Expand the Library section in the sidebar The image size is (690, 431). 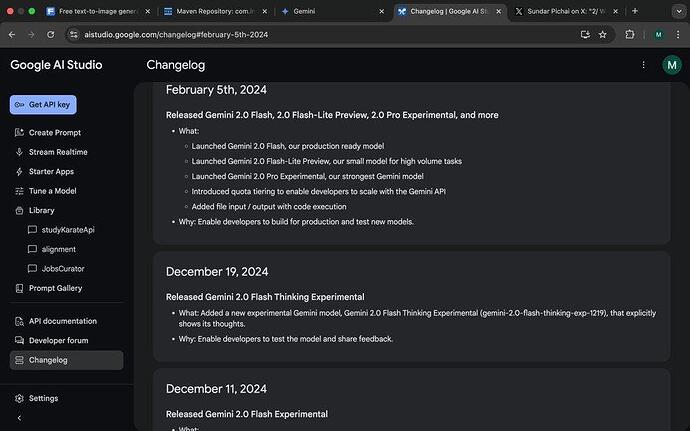[42, 210]
